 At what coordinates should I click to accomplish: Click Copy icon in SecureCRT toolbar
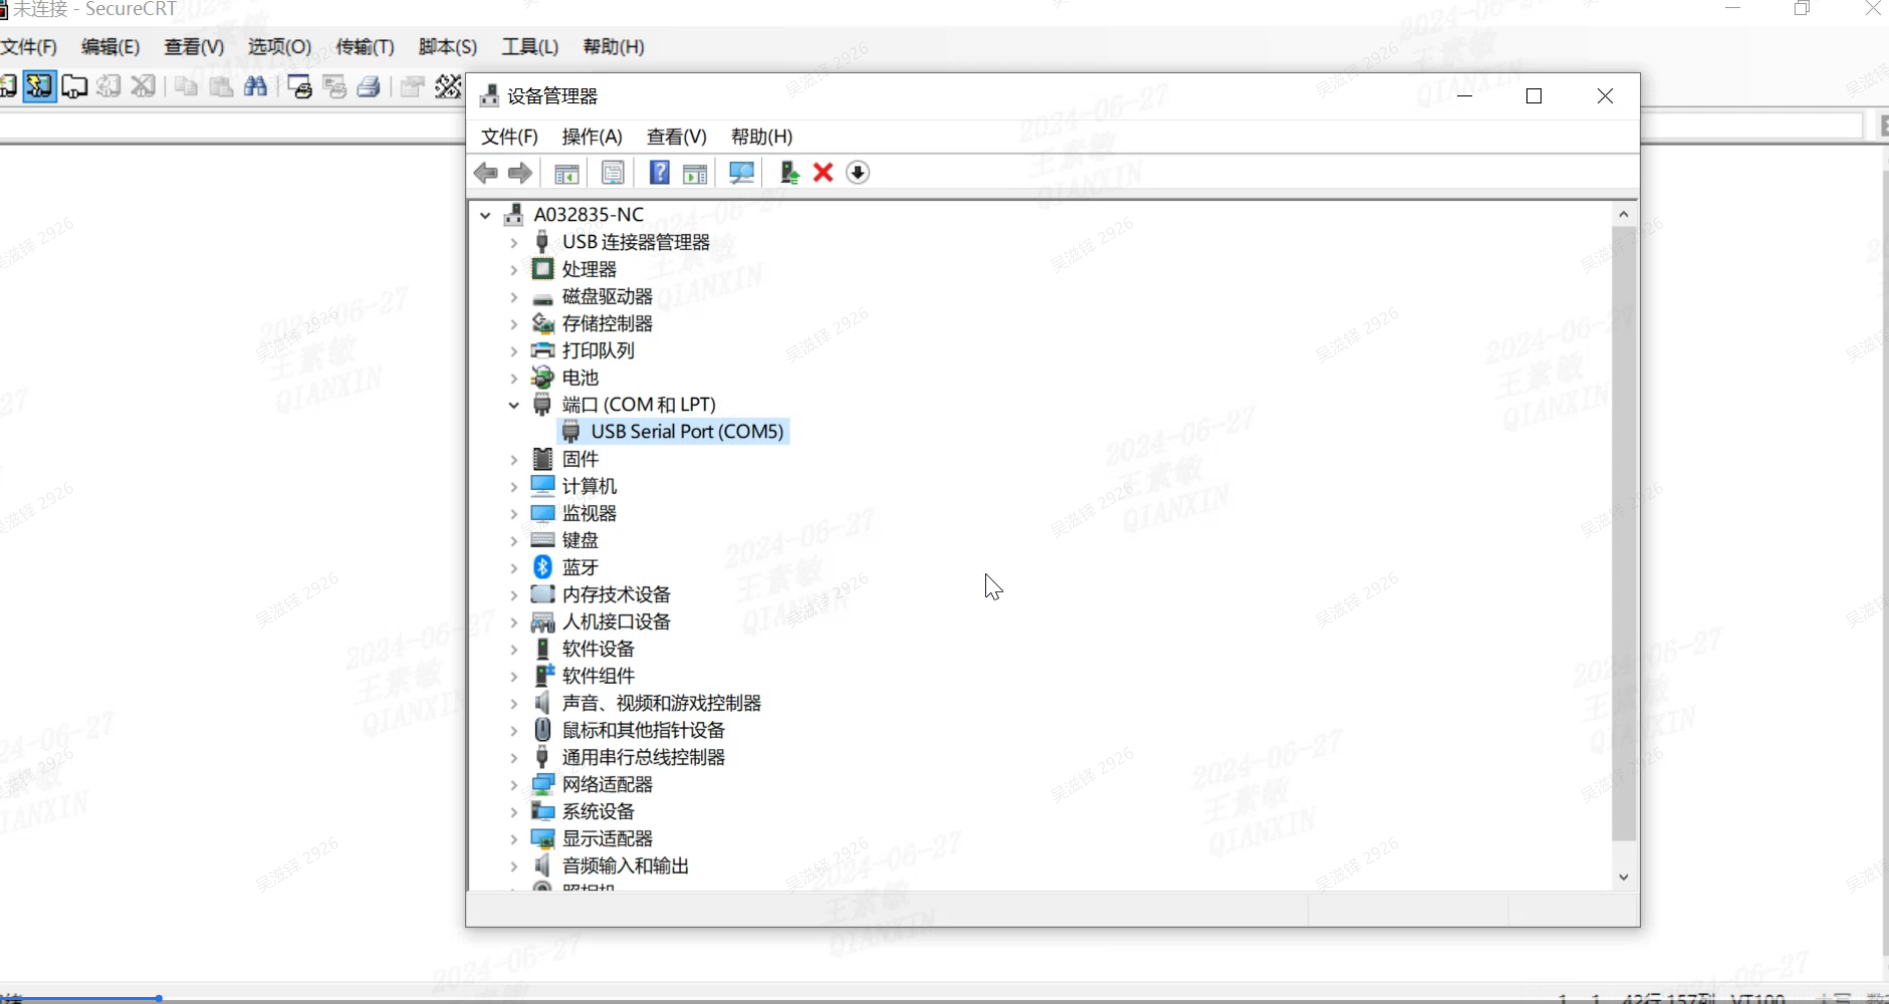point(186,86)
